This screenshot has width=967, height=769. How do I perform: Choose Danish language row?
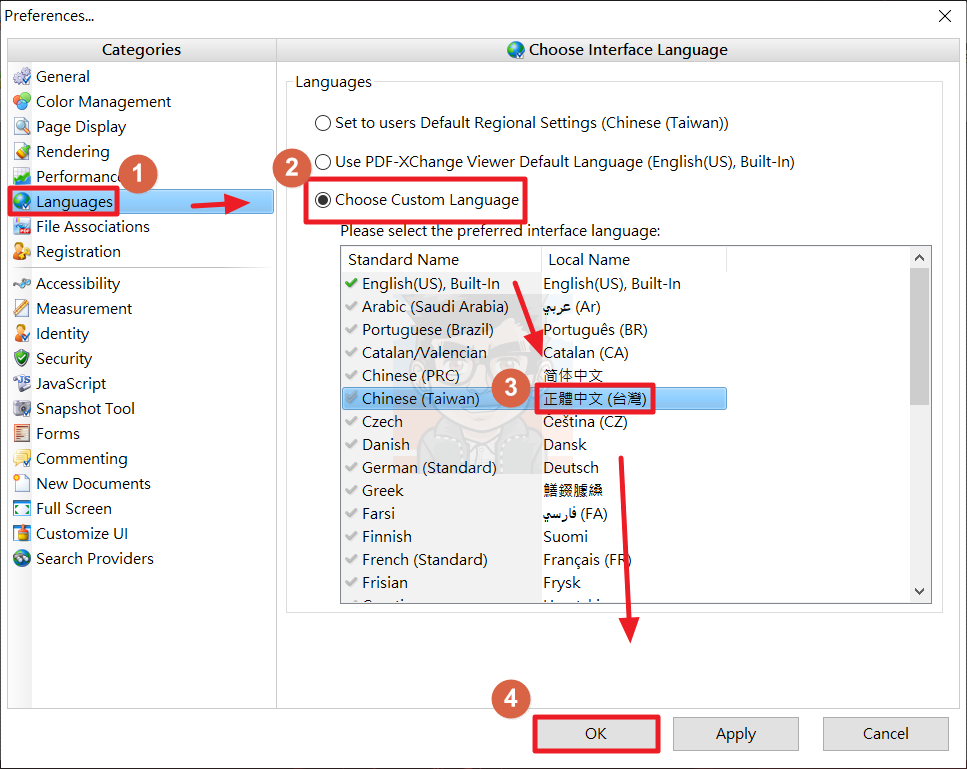(x=534, y=445)
